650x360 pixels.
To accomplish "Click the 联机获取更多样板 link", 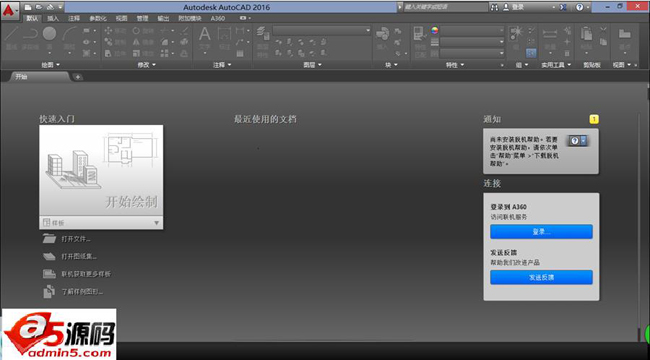I will [86, 274].
